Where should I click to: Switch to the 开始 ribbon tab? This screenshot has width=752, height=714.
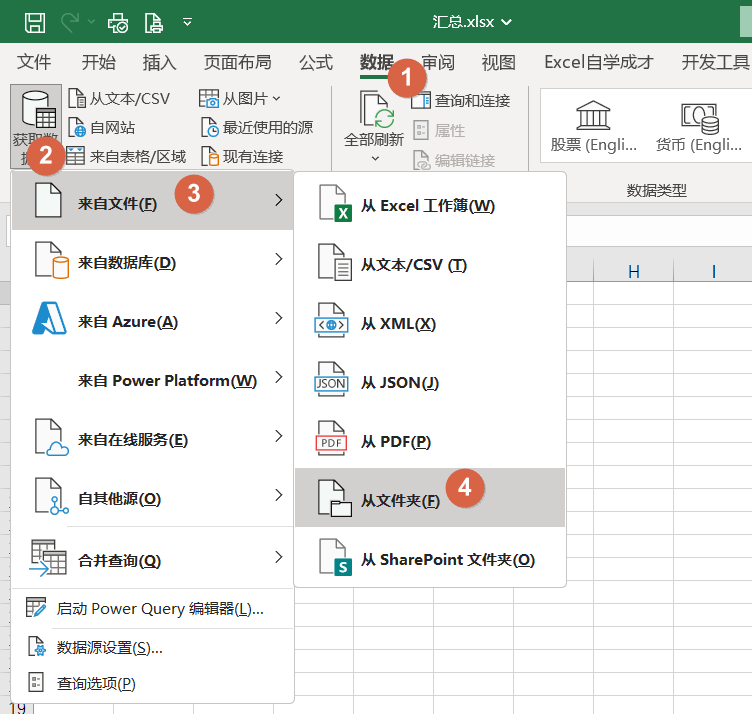click(x=98, y=62)
